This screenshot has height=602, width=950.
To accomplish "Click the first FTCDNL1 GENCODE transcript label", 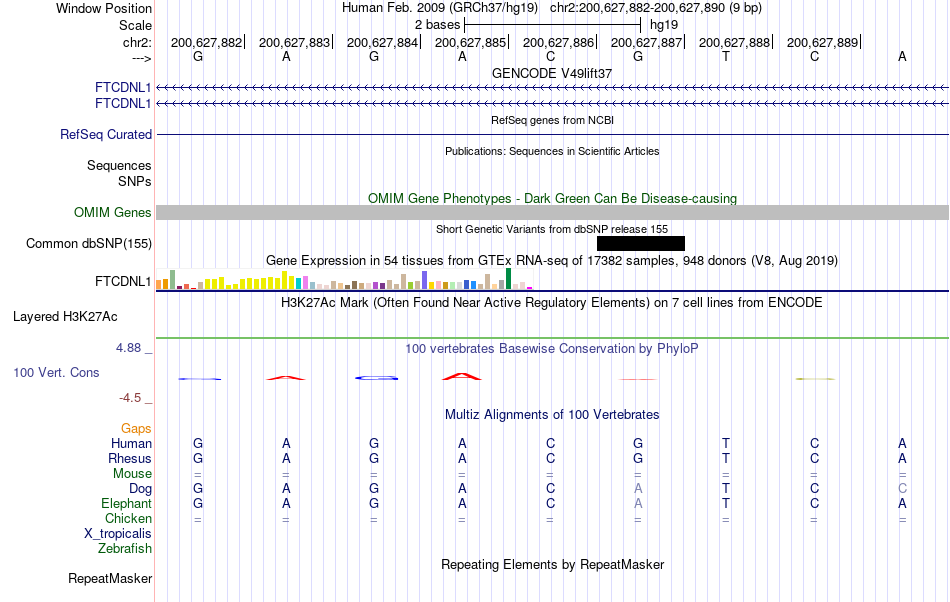I will [123, 88].
